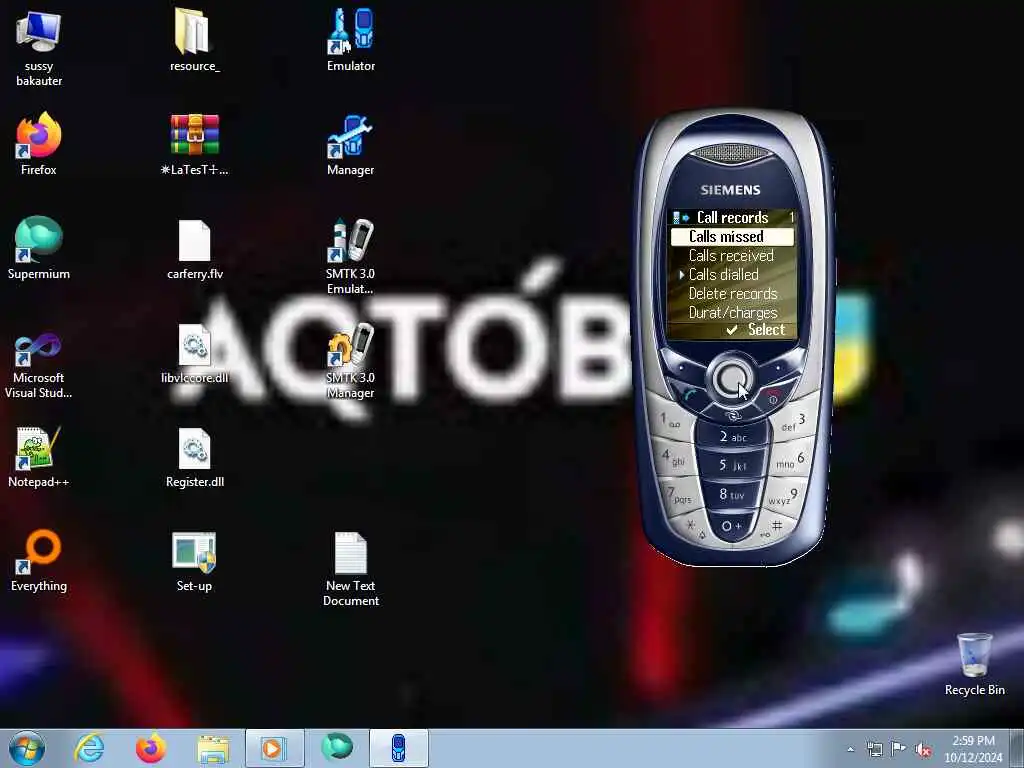The image size is (1024, 768).
Task: Click the red end-call key on phone
Action: 775,394
